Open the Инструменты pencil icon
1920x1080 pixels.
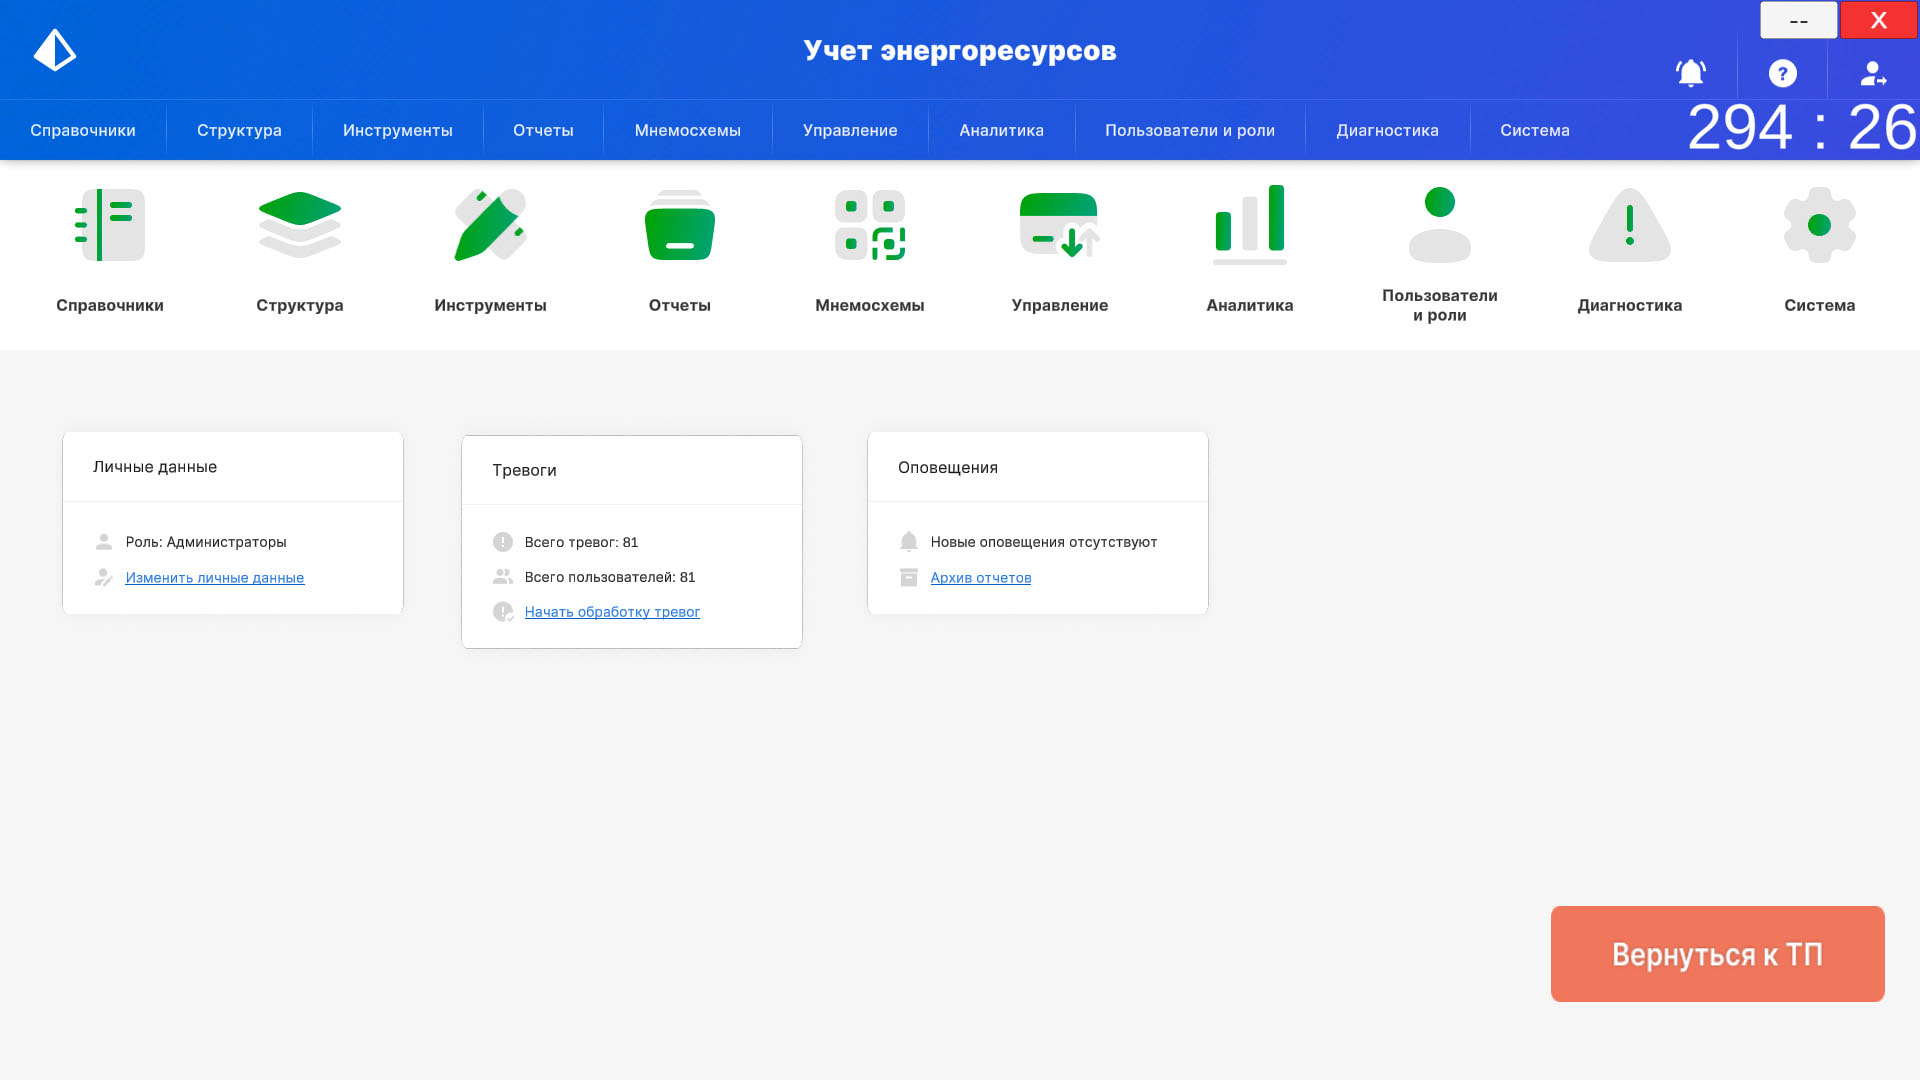click(x=490, y=225)
